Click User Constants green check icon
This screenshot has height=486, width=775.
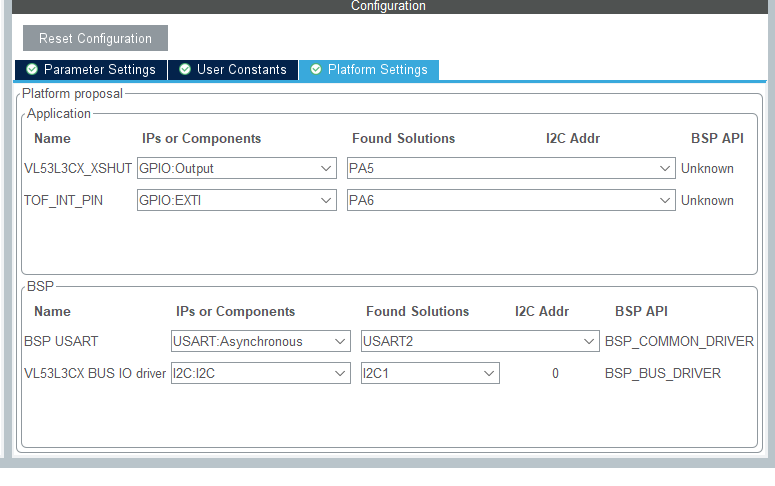coord(185,69)
